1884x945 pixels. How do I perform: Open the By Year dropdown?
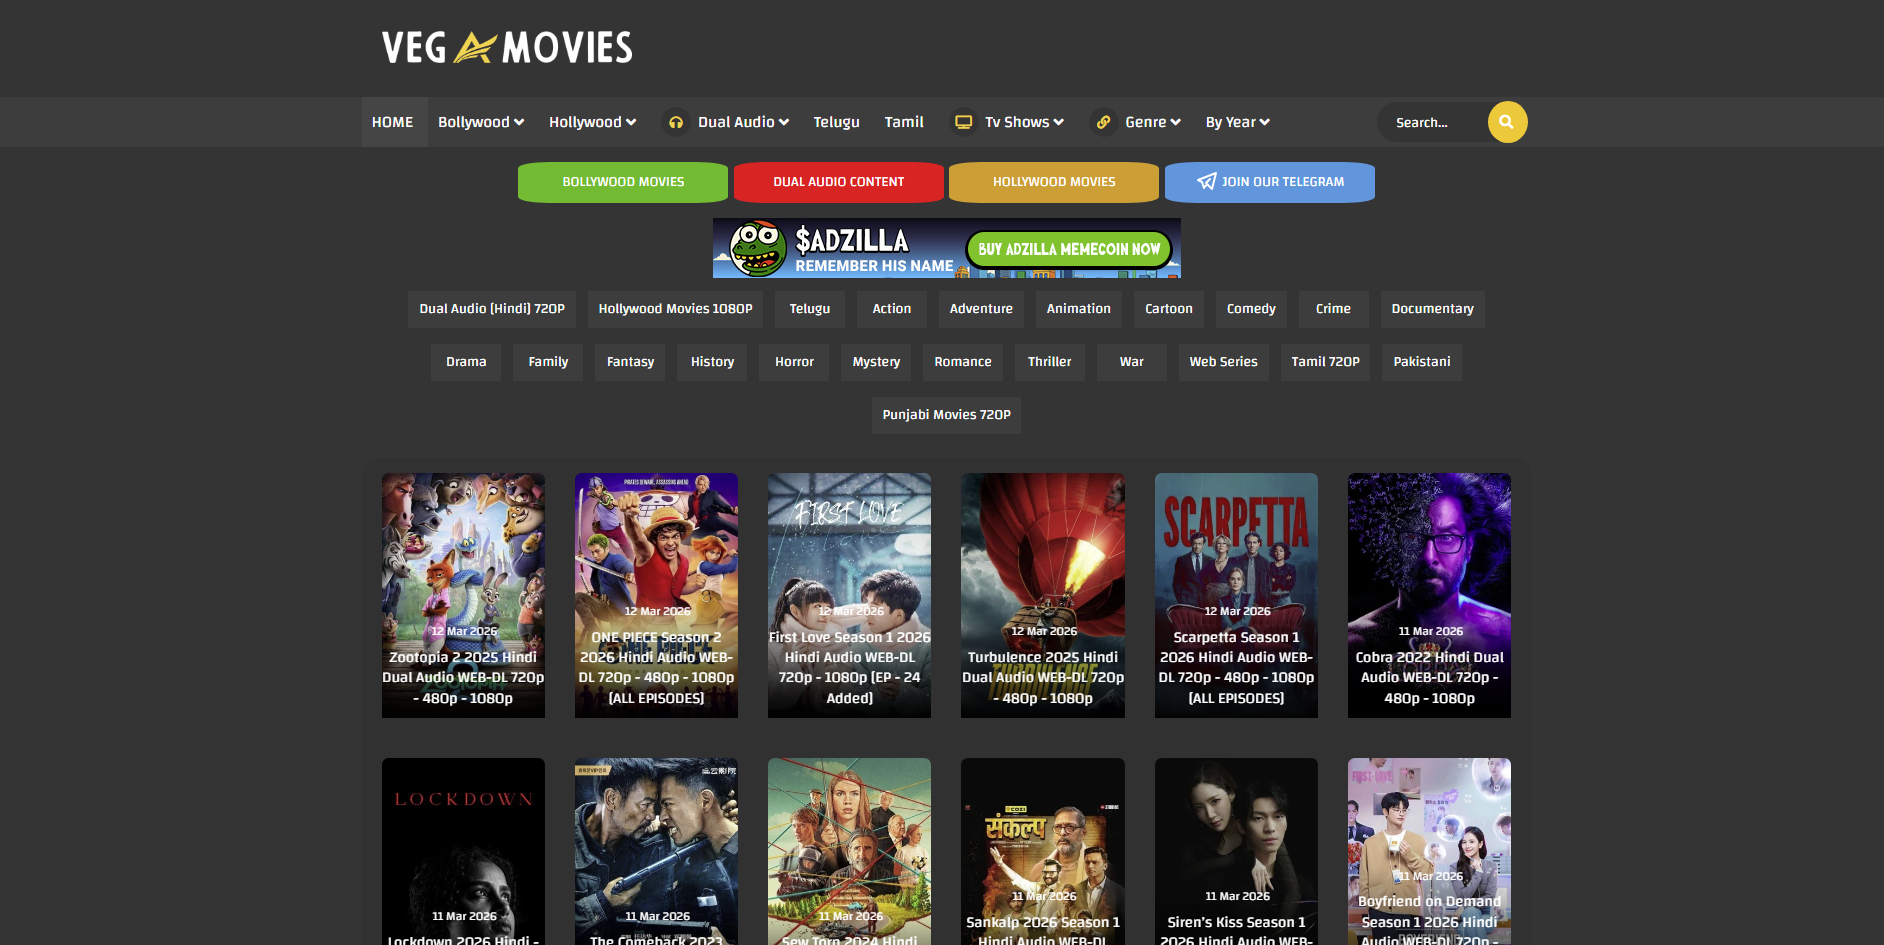click(x=1237, y=122)
